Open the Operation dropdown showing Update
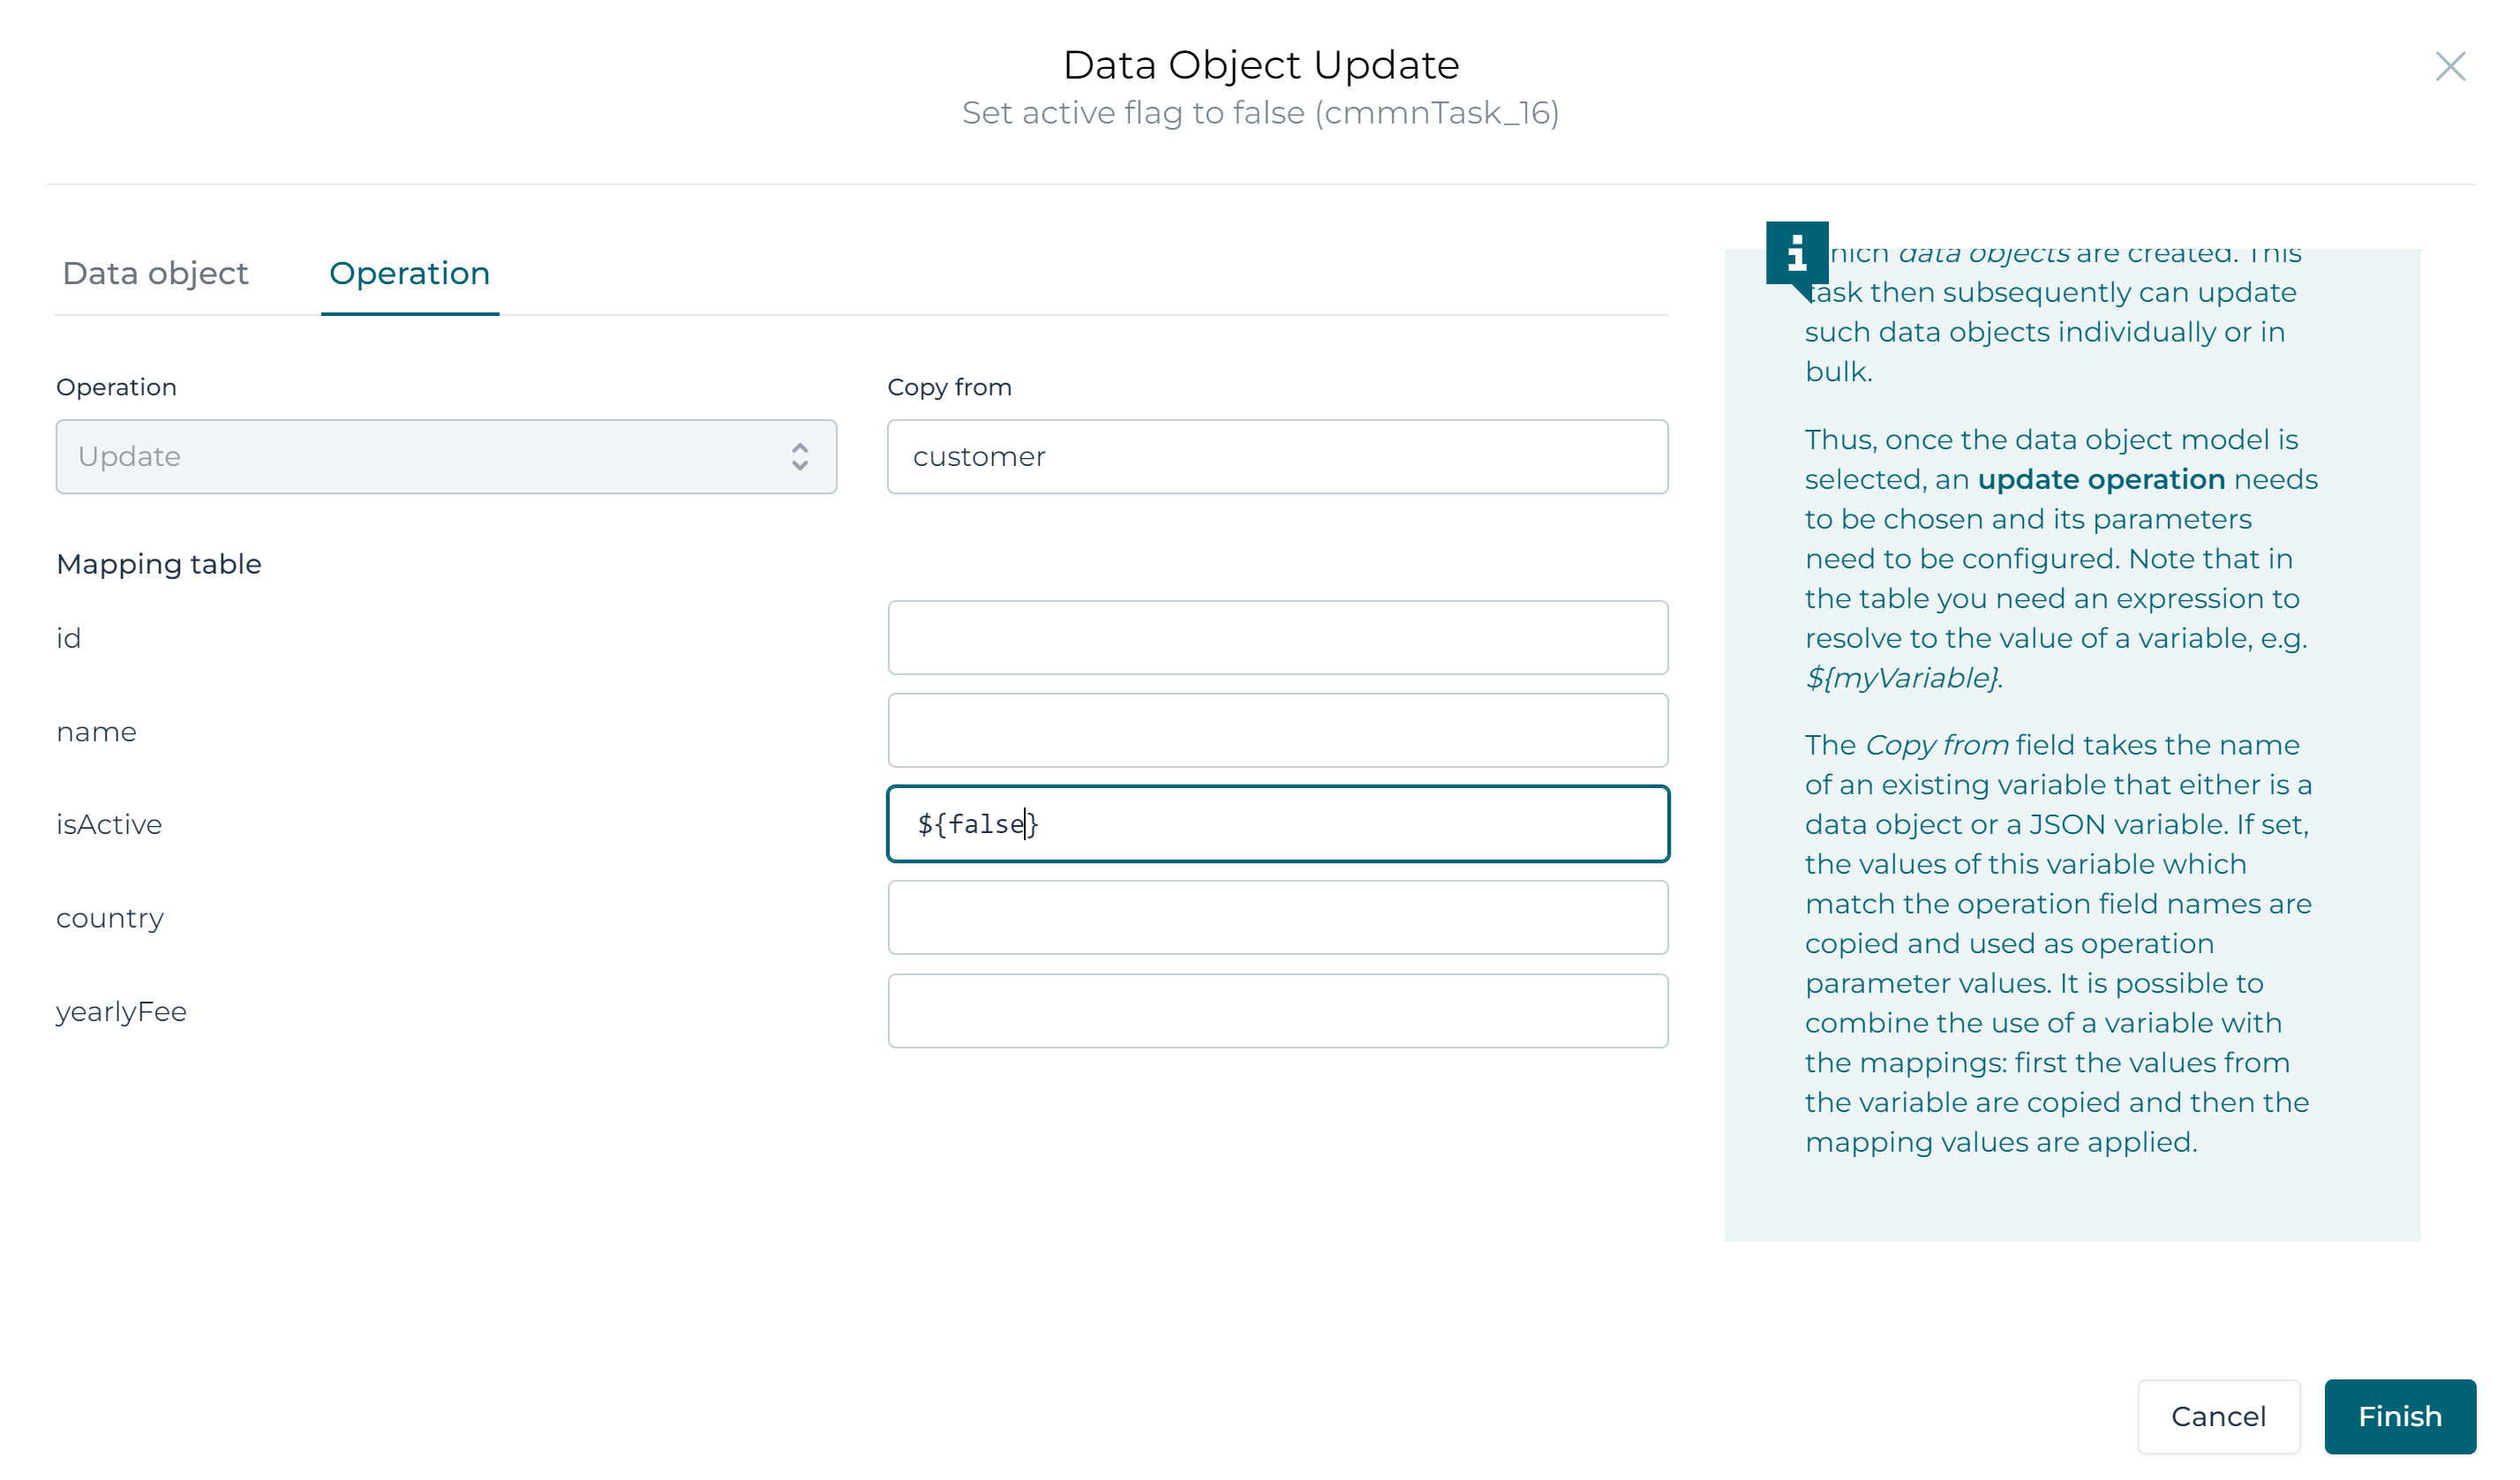The image size is (2520, 1480). tap(445, 457)
